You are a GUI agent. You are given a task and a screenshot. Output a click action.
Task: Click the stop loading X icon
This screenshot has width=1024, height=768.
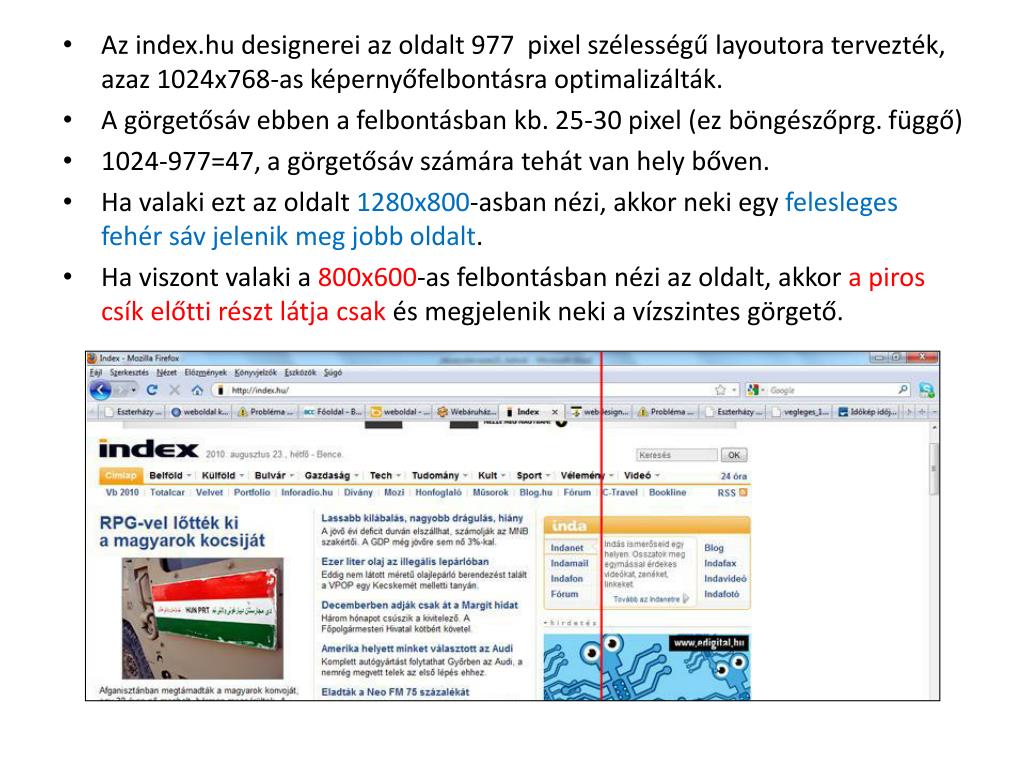pos(174,390)
